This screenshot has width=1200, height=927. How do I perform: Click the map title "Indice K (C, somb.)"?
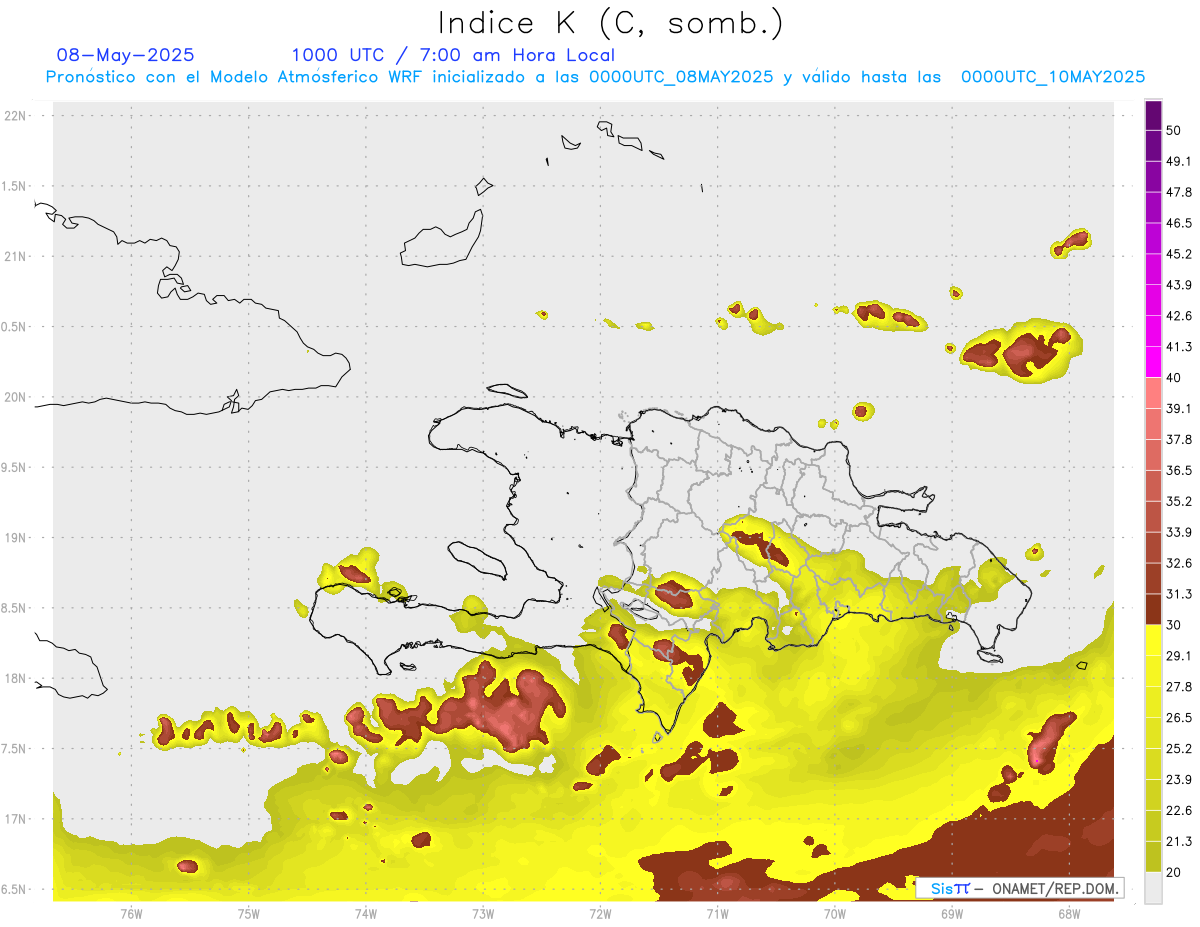tap(610, 23)
